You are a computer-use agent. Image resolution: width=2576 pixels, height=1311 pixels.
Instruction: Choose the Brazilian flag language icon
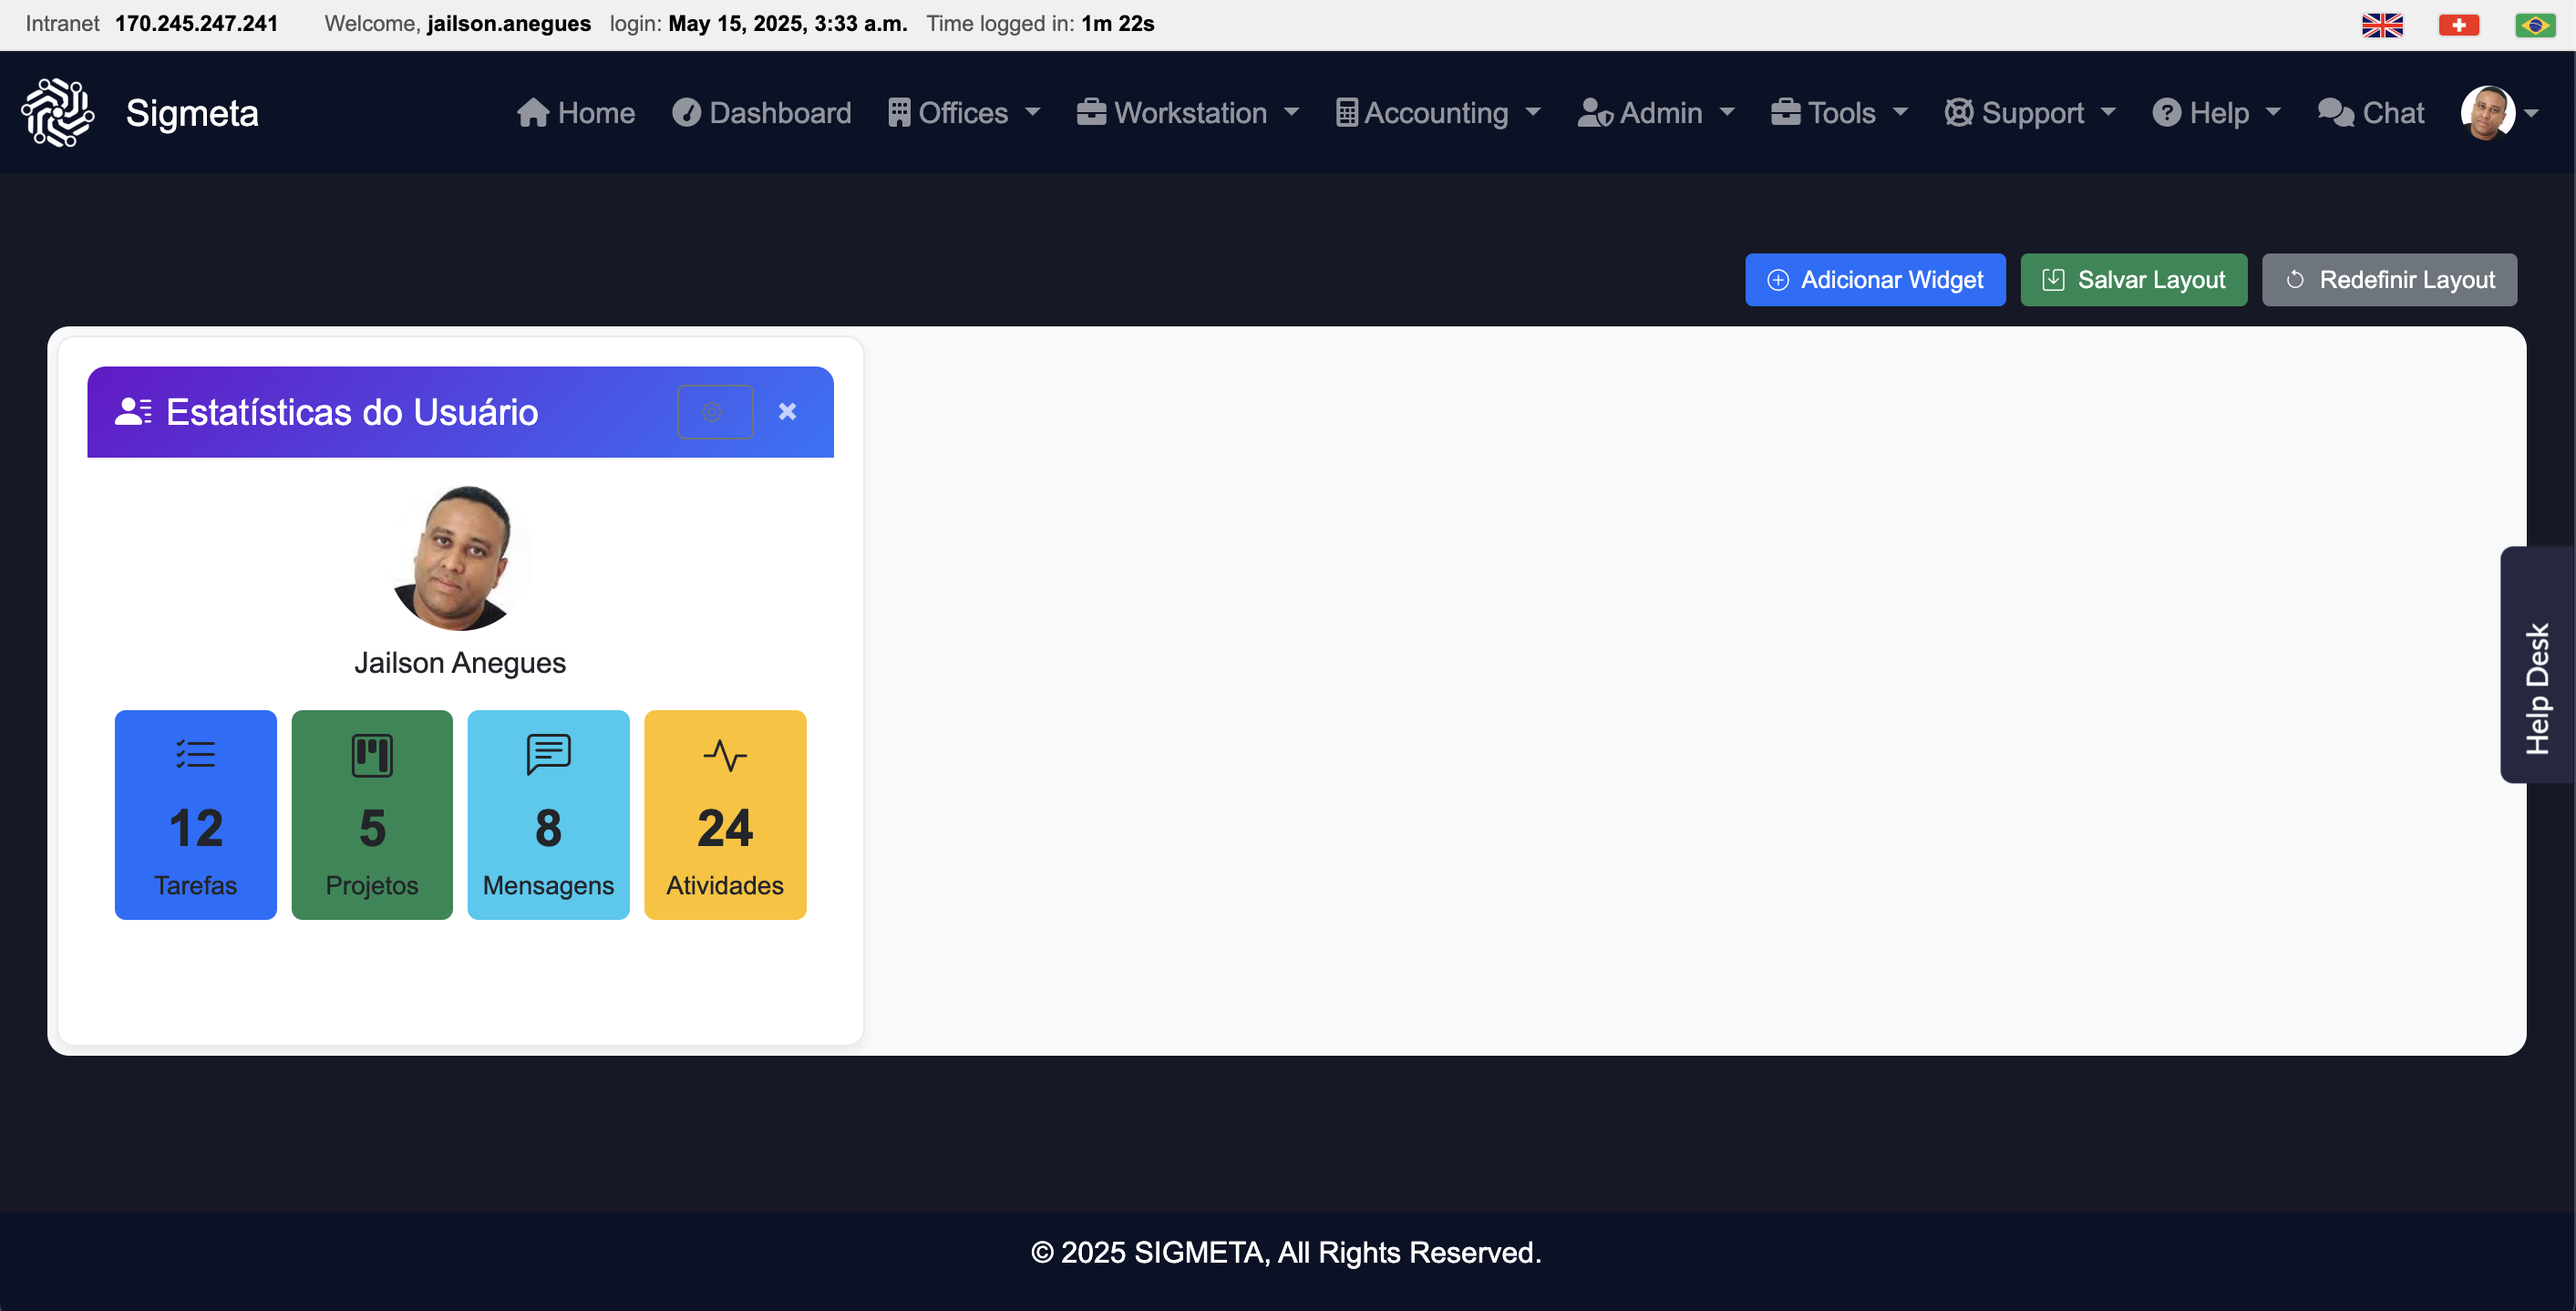click(2534, 25)
